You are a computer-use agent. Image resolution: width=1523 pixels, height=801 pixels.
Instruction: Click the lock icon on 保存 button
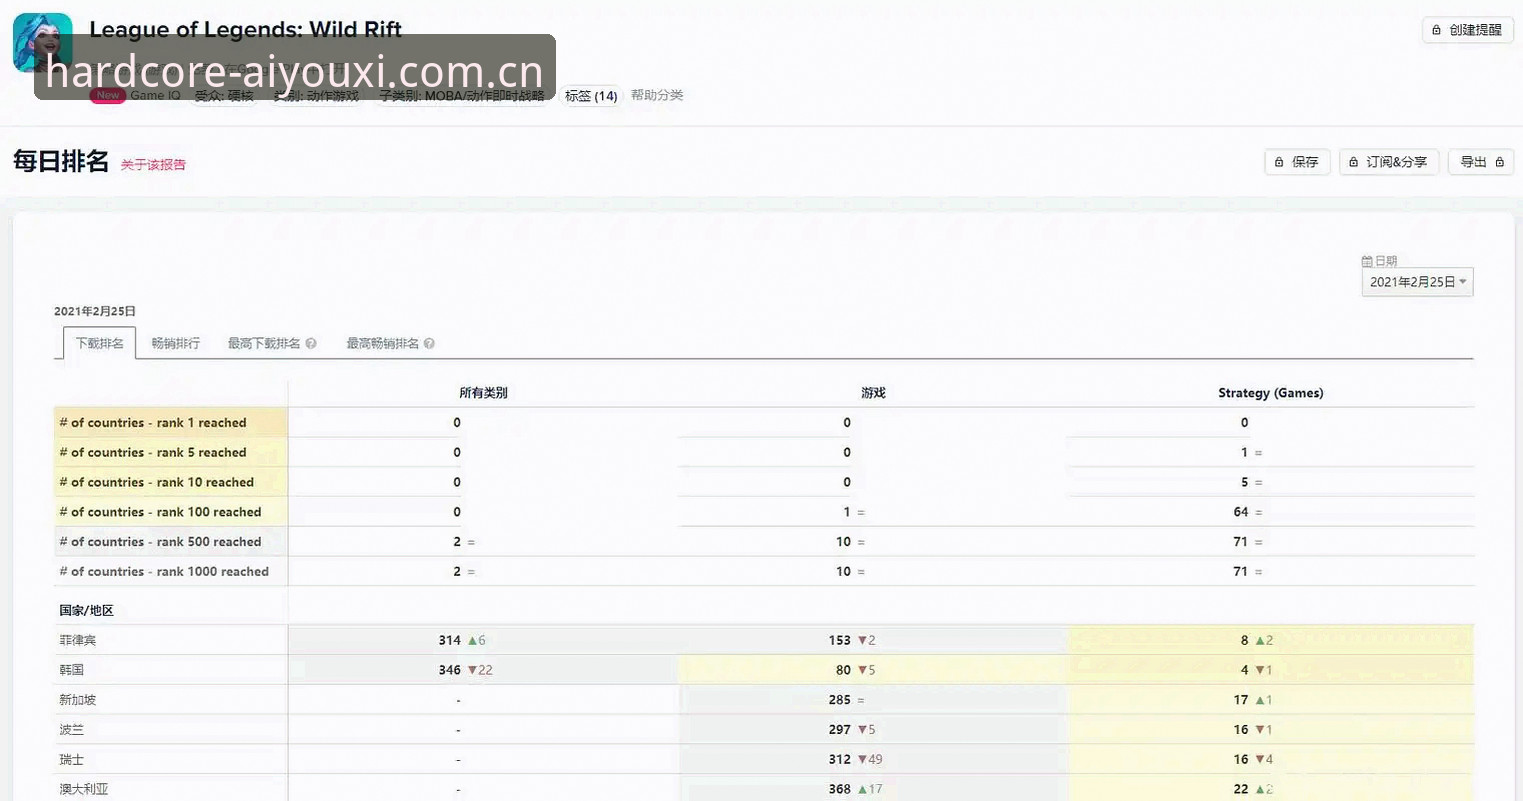click(1279, 162)
